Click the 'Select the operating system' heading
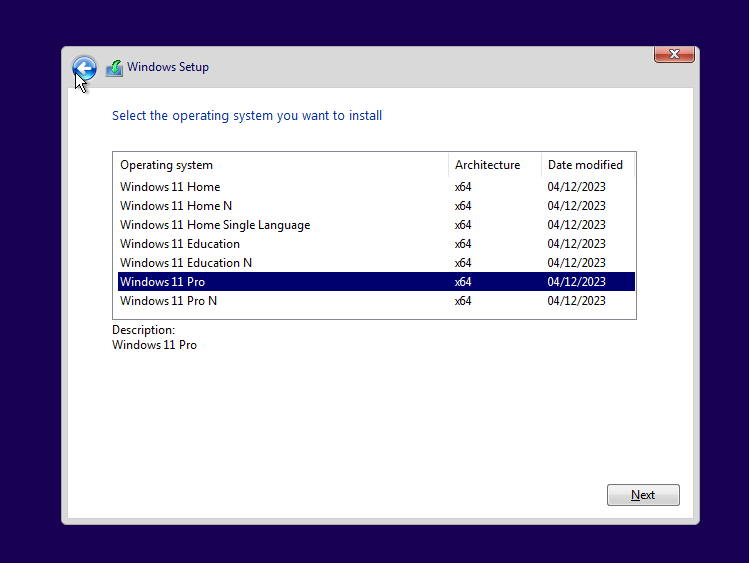 pos(247,116)
